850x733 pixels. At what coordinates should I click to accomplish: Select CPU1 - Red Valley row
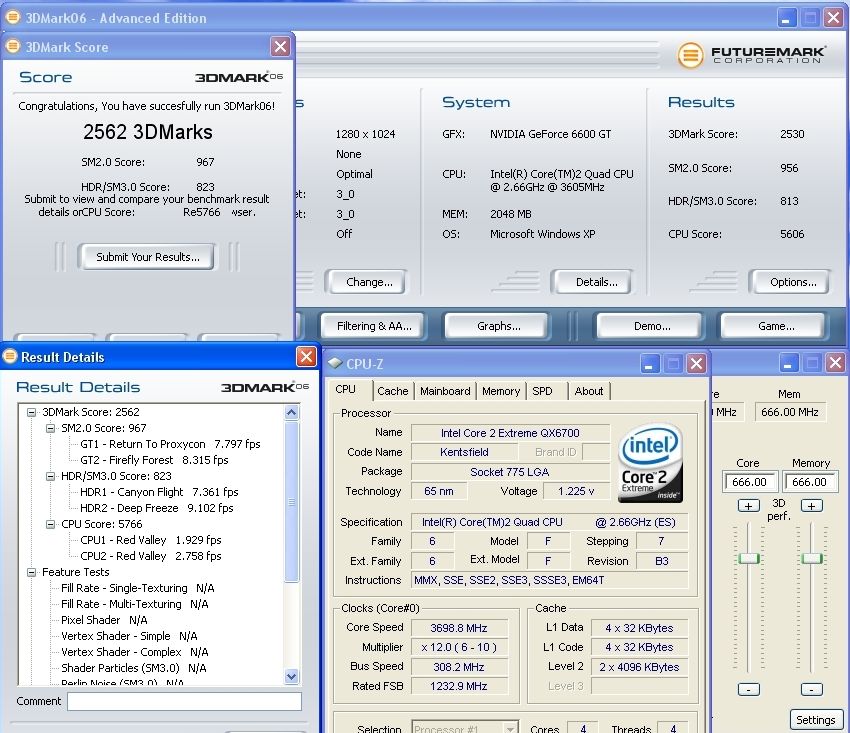tap(151, 540)
